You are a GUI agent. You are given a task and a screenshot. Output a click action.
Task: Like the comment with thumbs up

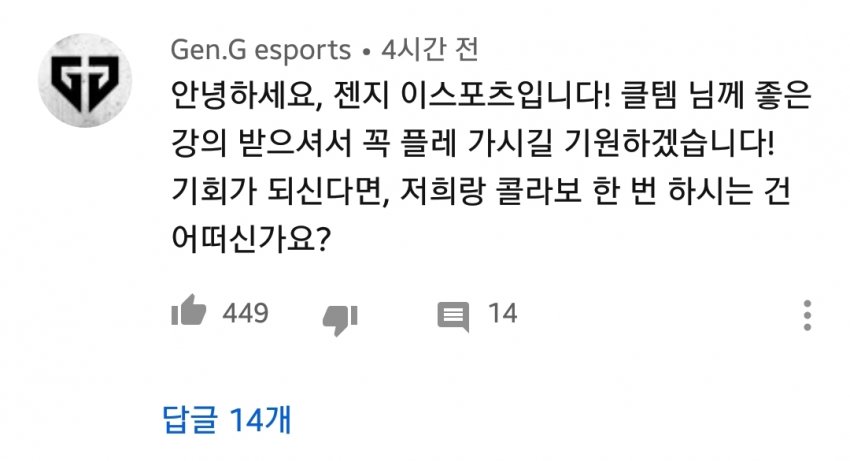point(188,313)
